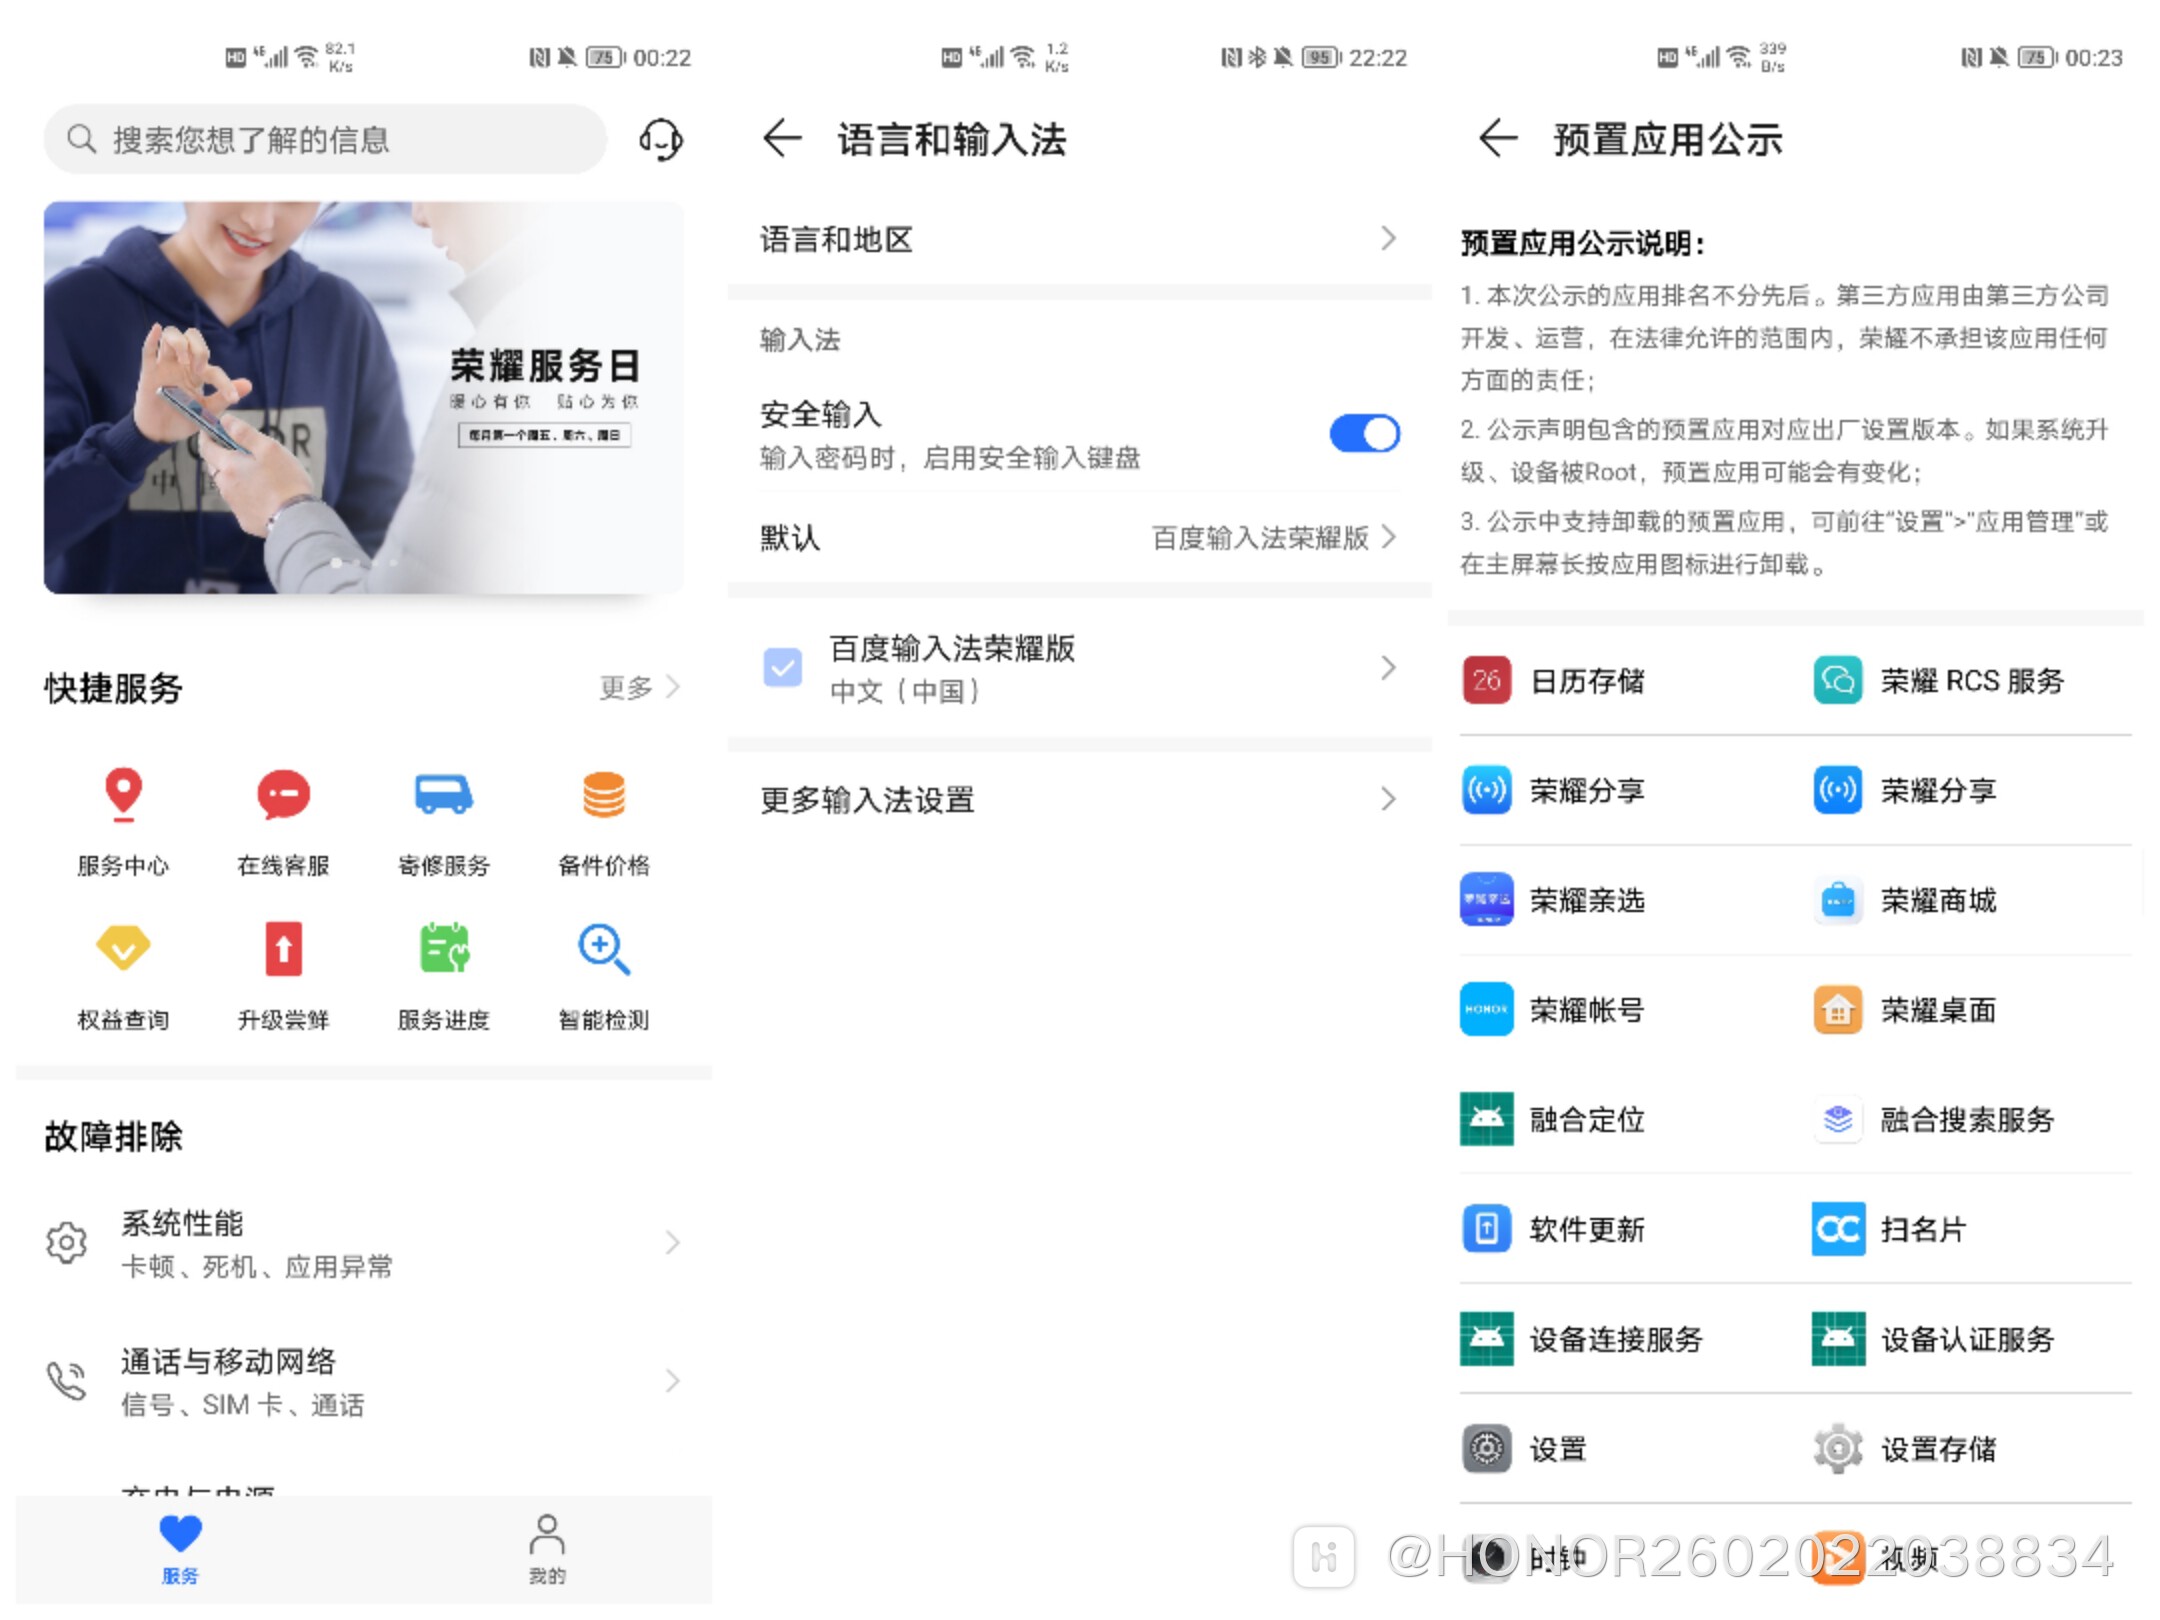The height and width of the screenshot is (1620, 2160).
Task: Toggle the 安全输入 switch off
Action: pos(1364,434)
